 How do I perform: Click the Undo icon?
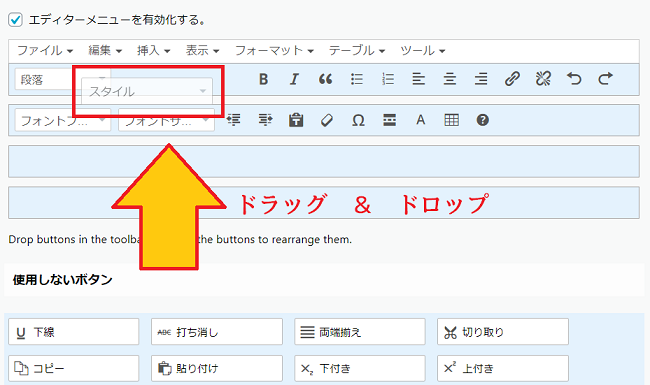[574, 79]
